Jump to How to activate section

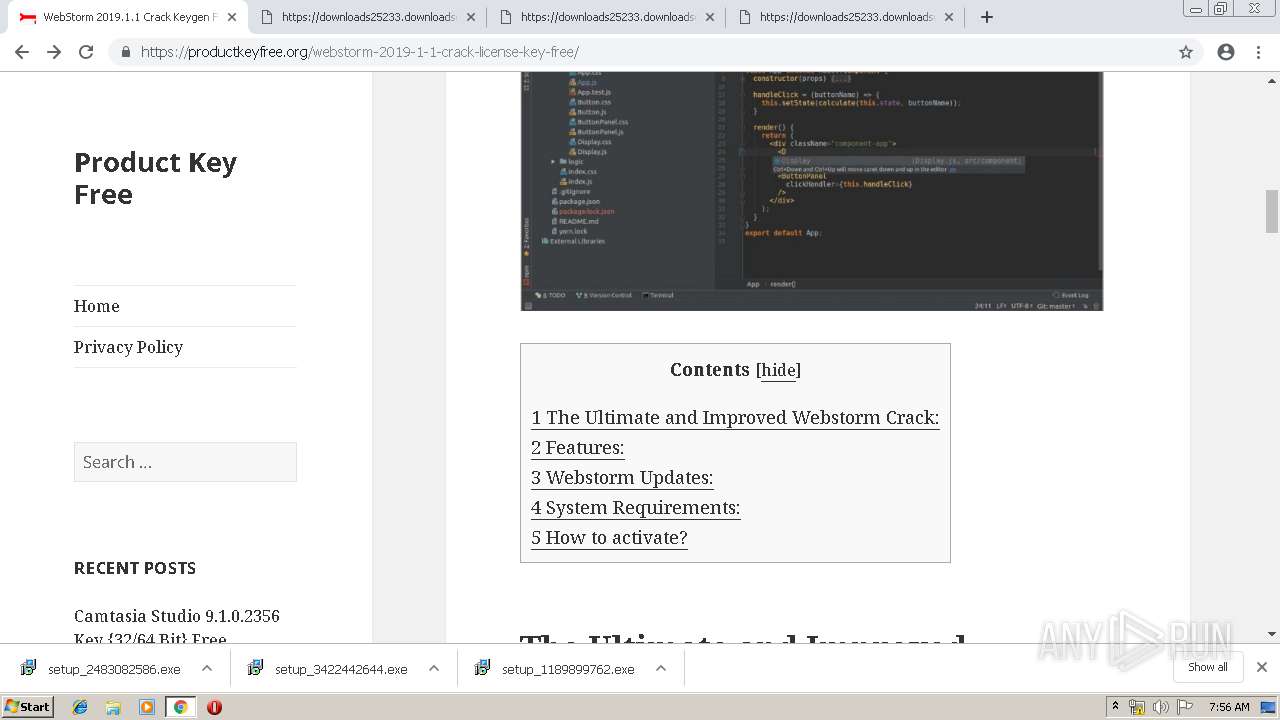pos(609,538)
